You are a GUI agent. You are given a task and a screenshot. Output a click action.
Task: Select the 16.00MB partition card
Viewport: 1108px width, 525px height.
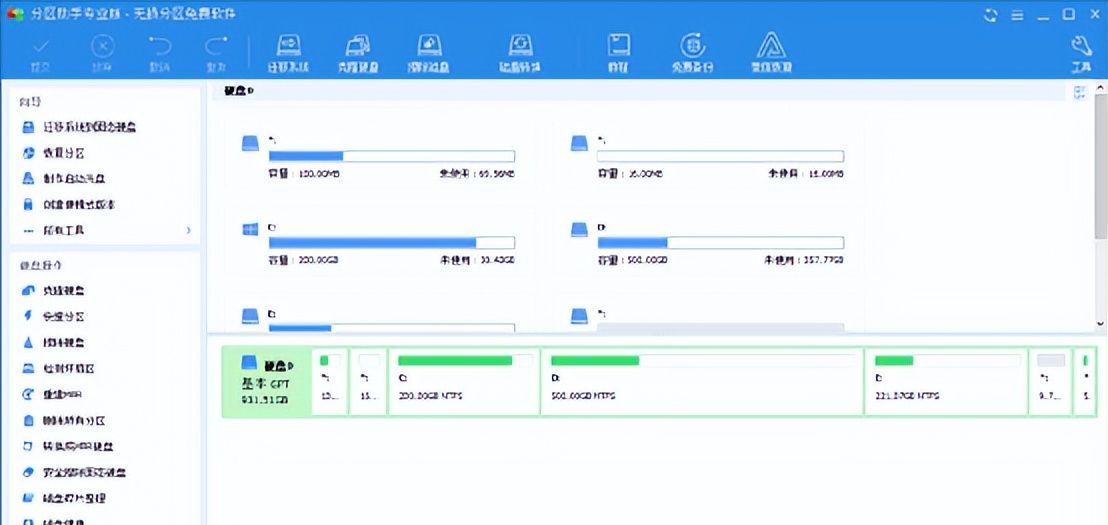click(707, 155)
